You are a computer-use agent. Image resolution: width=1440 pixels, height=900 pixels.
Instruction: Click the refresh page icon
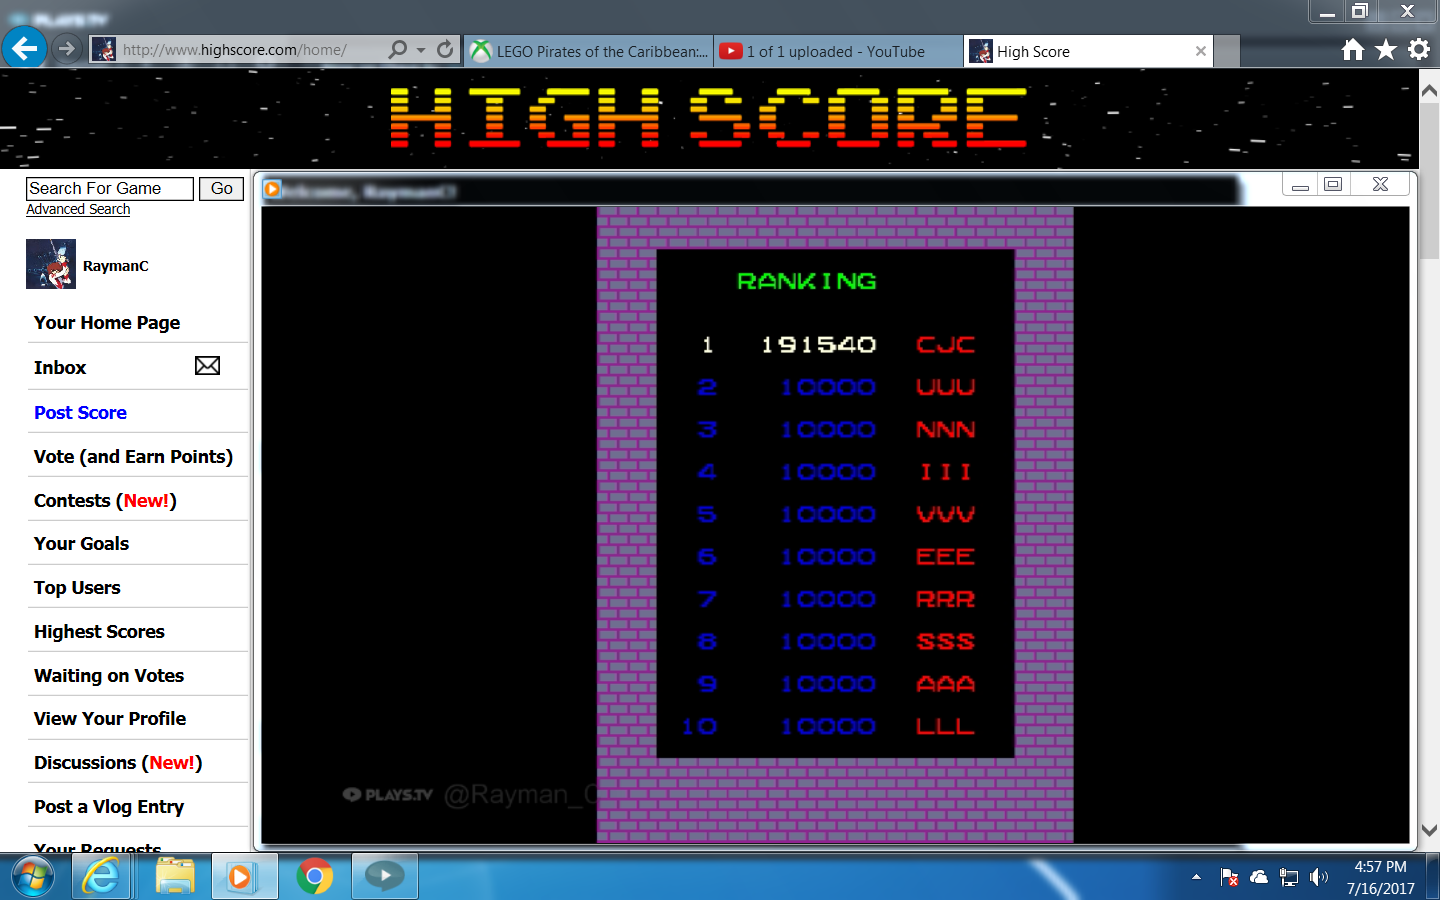pyautogui.click(x=445, y=49)
